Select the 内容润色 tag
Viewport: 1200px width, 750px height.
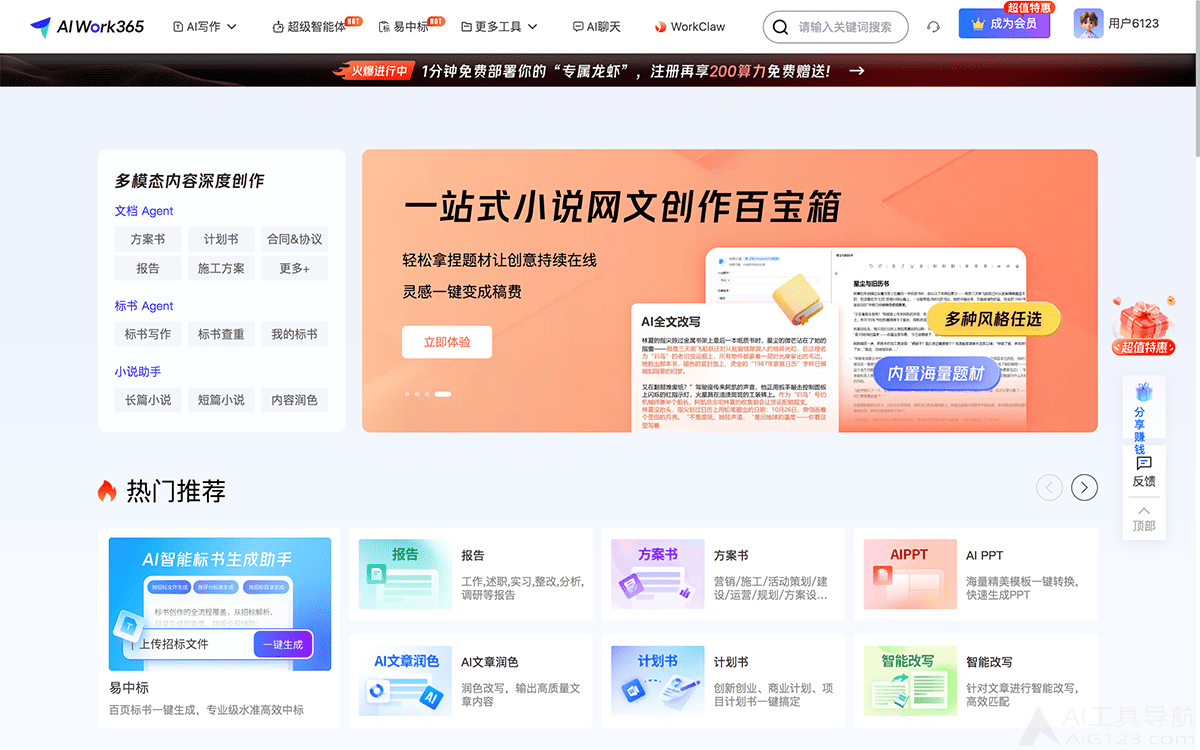295,400
